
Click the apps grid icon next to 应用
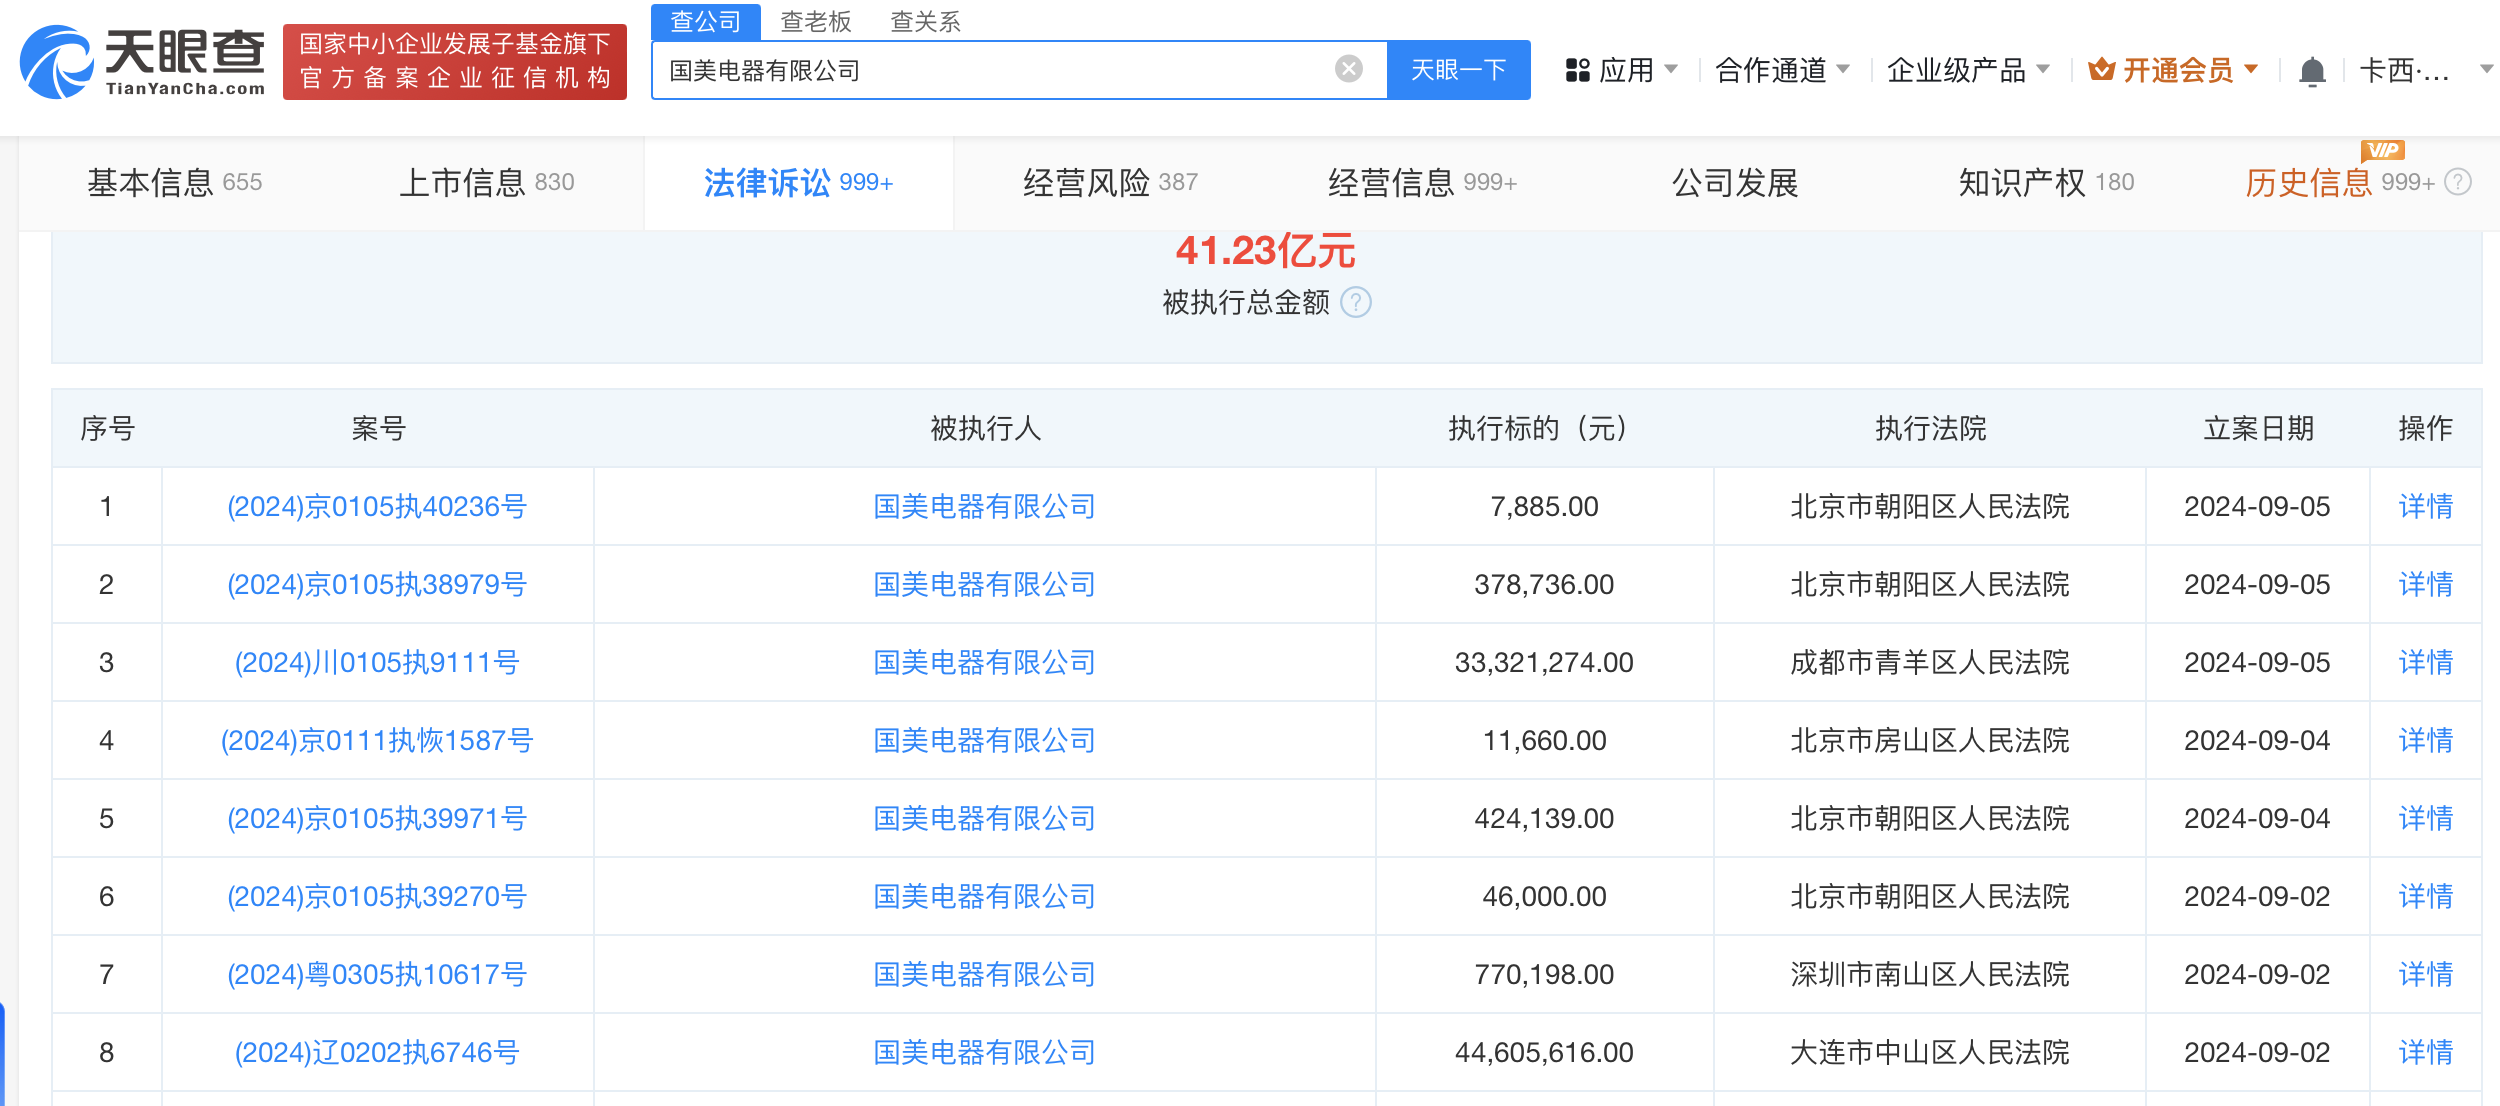[x=1577, y=68]
